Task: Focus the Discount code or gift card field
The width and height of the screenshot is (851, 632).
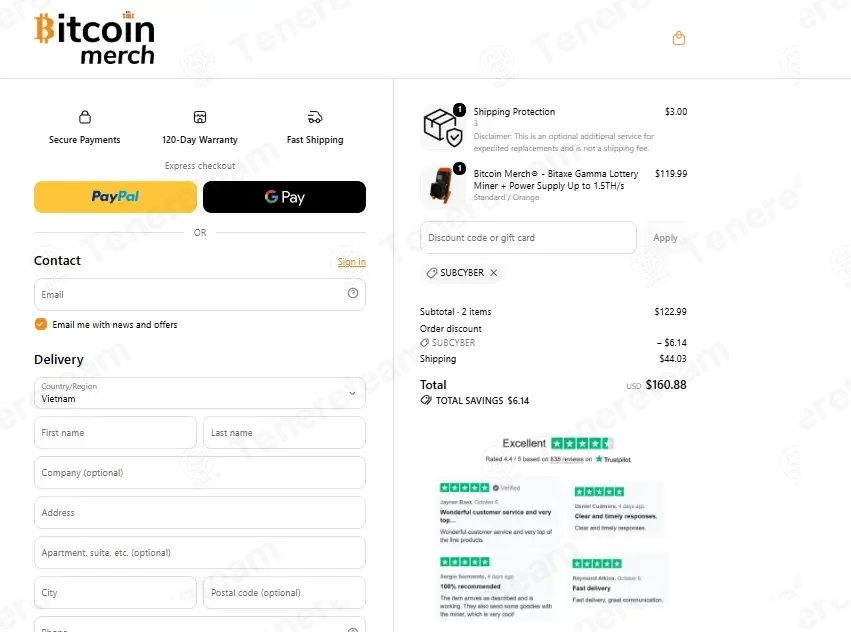Action: (x=528, y=237)
